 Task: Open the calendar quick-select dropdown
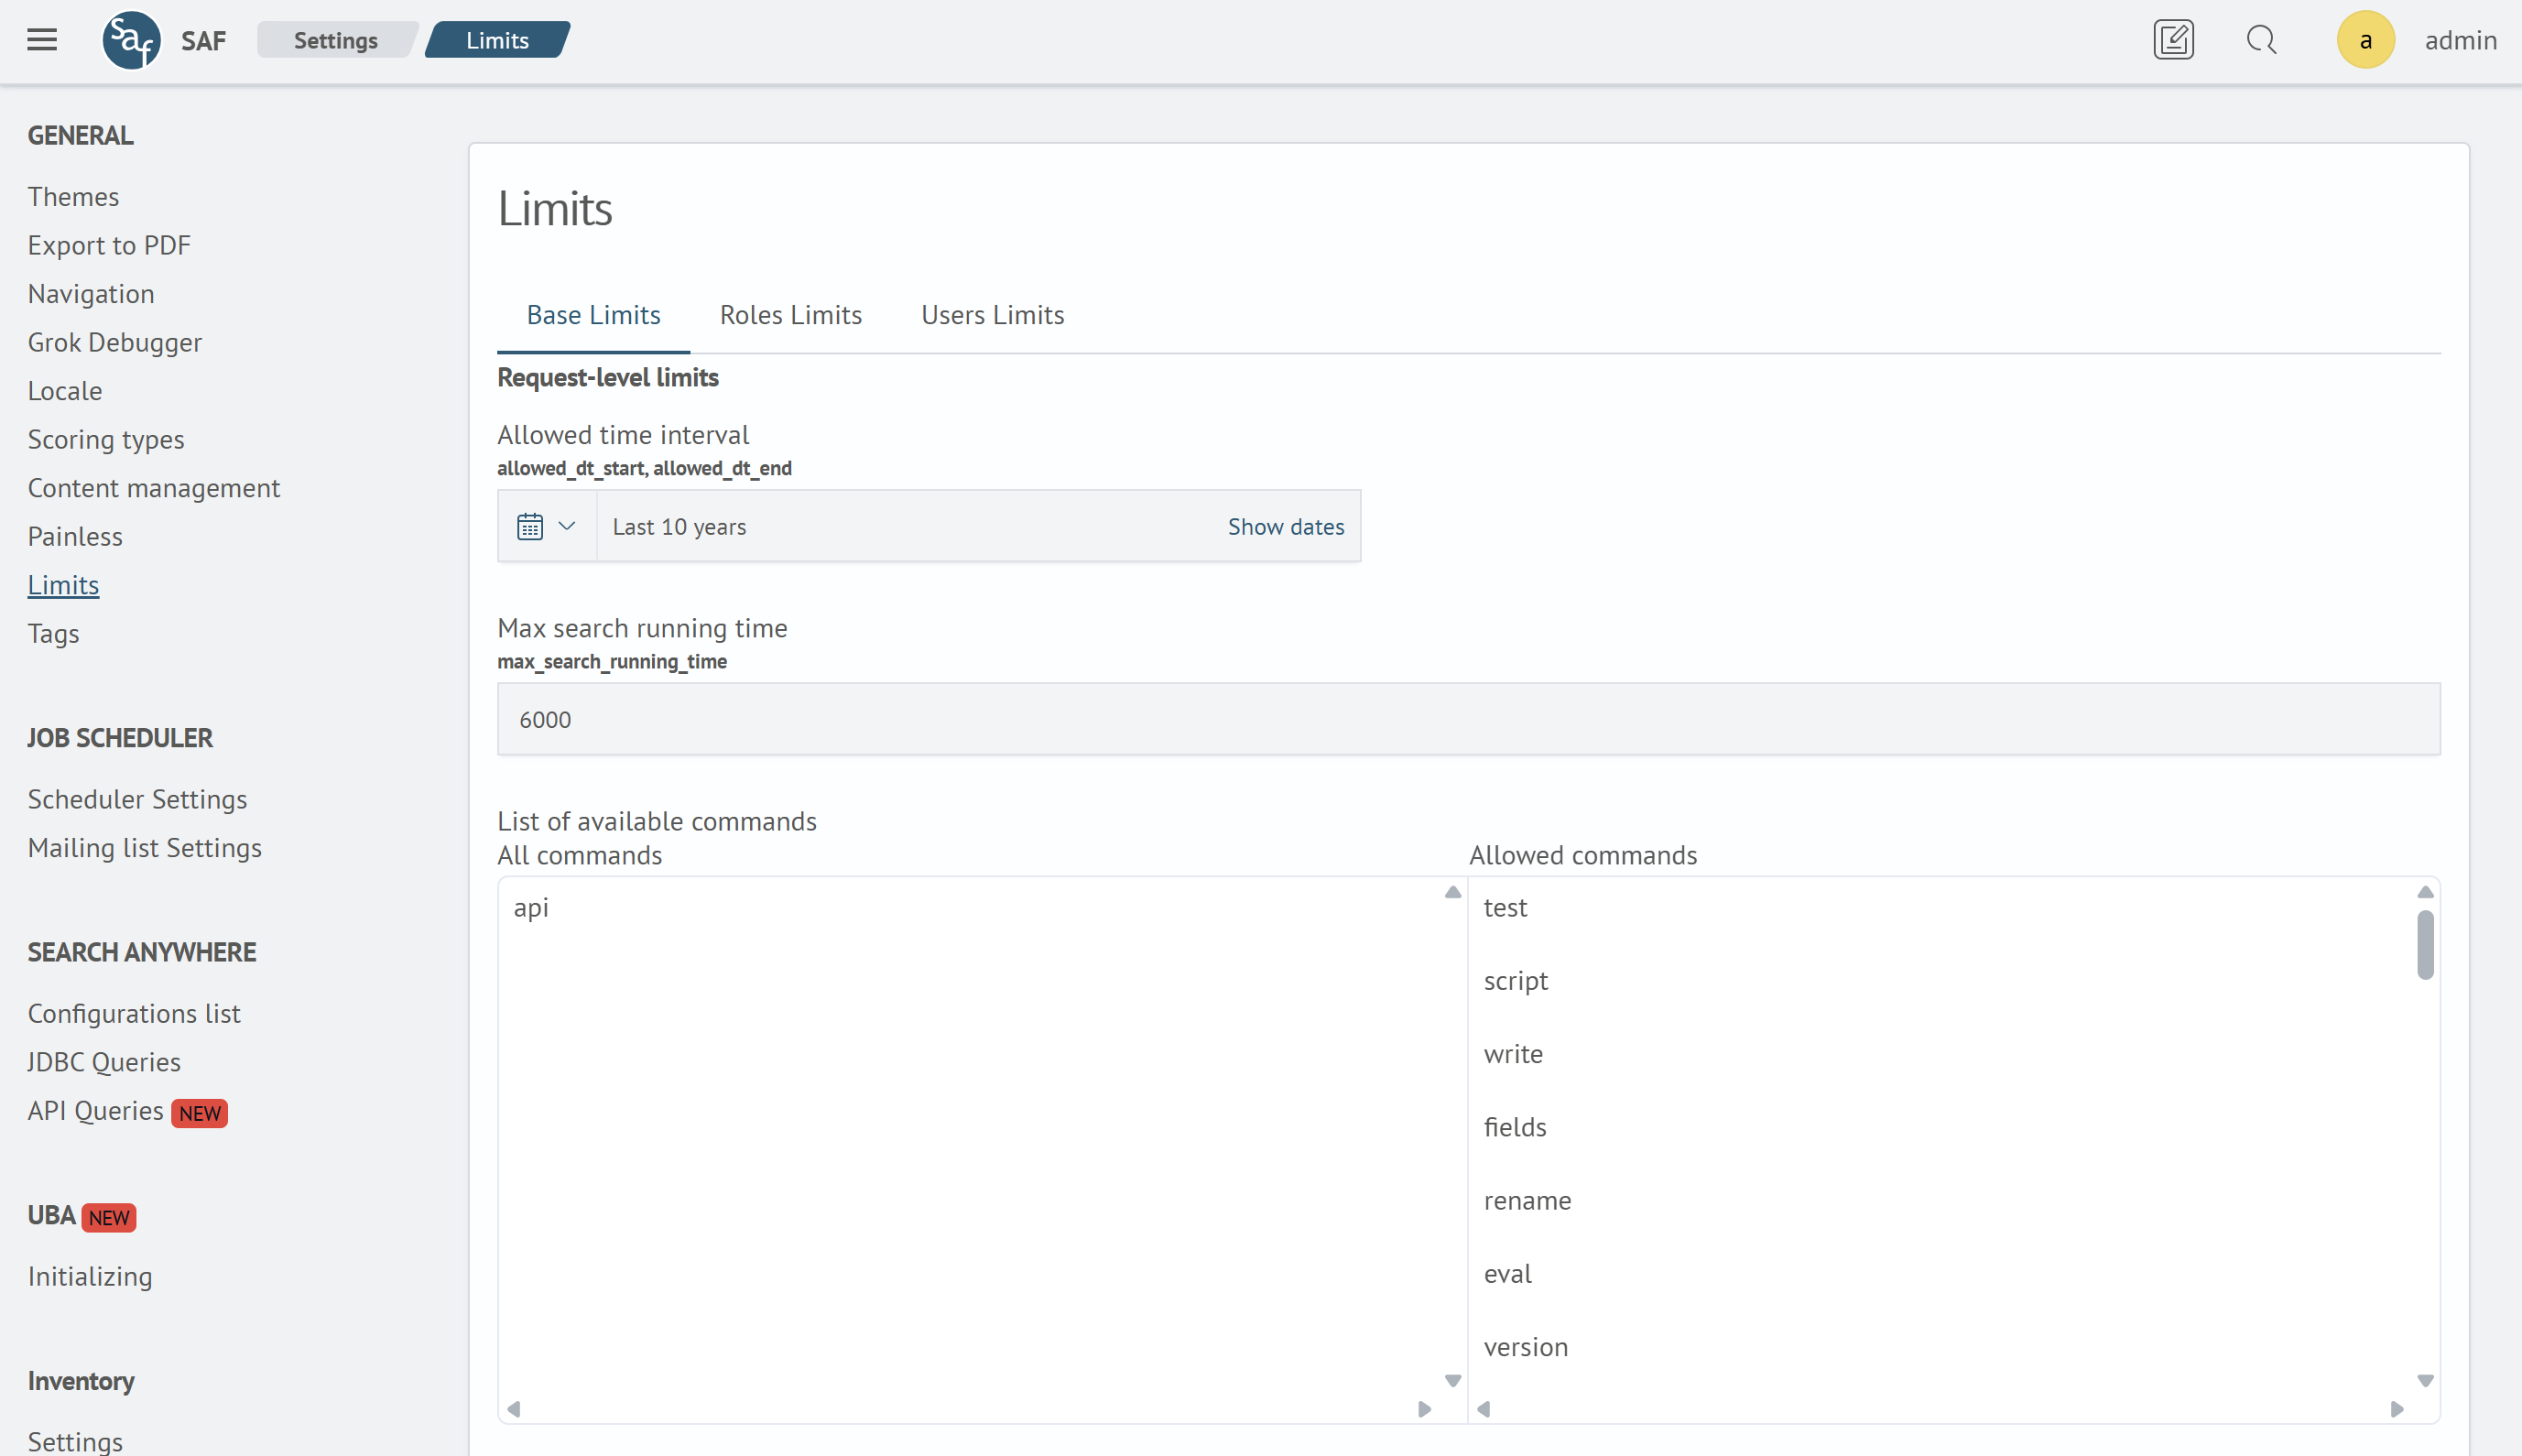(x=546, y=526)
